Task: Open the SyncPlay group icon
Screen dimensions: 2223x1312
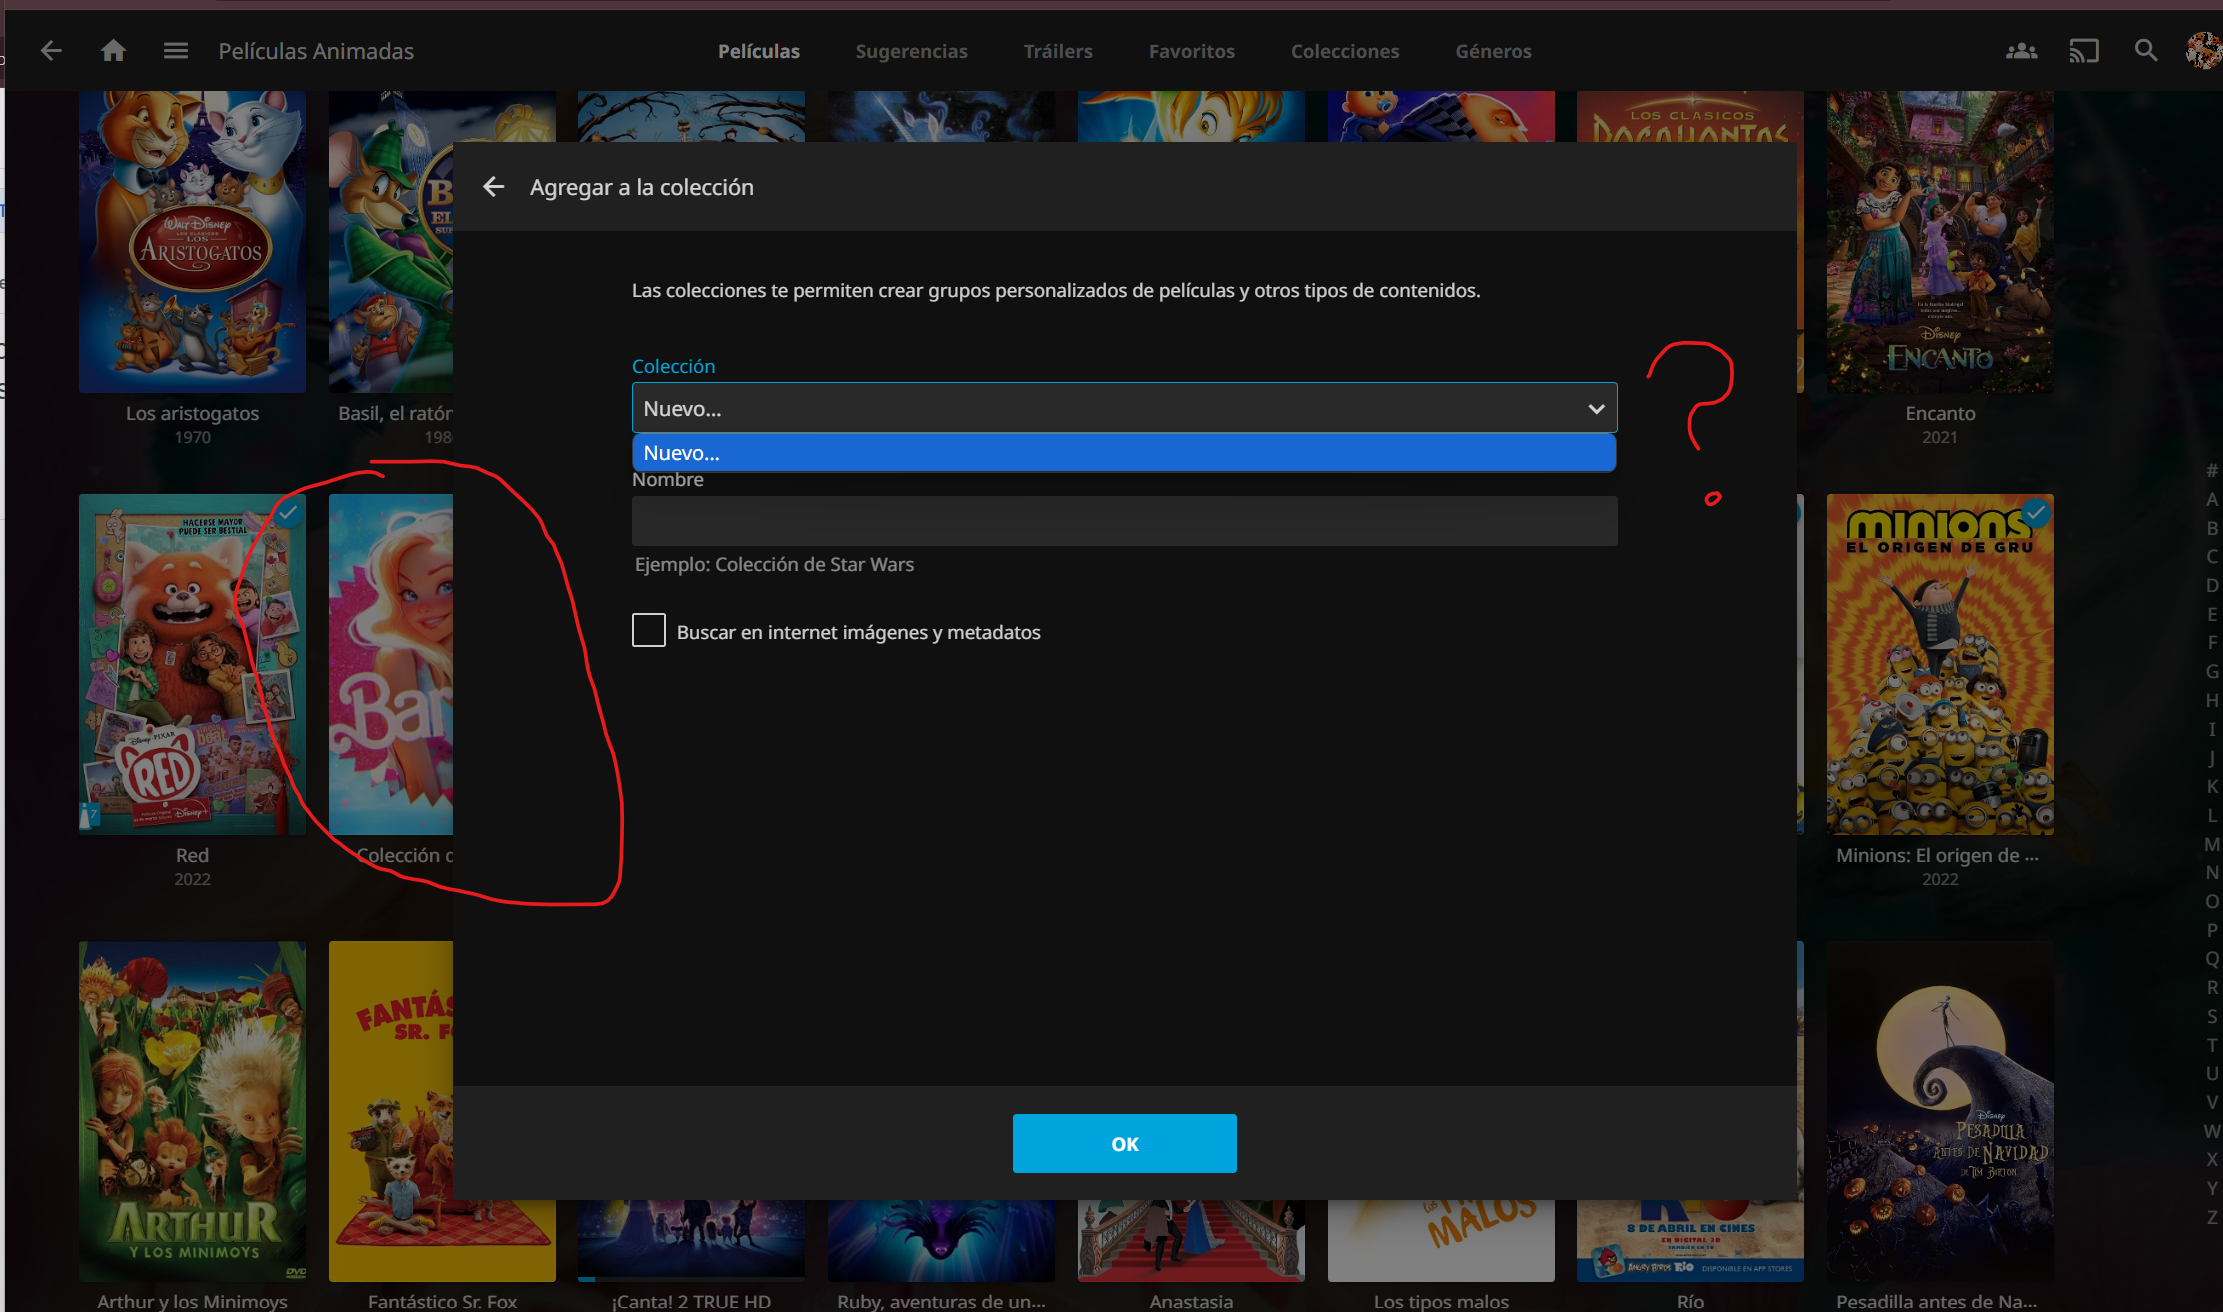Action: click(x=2021, y=51)
